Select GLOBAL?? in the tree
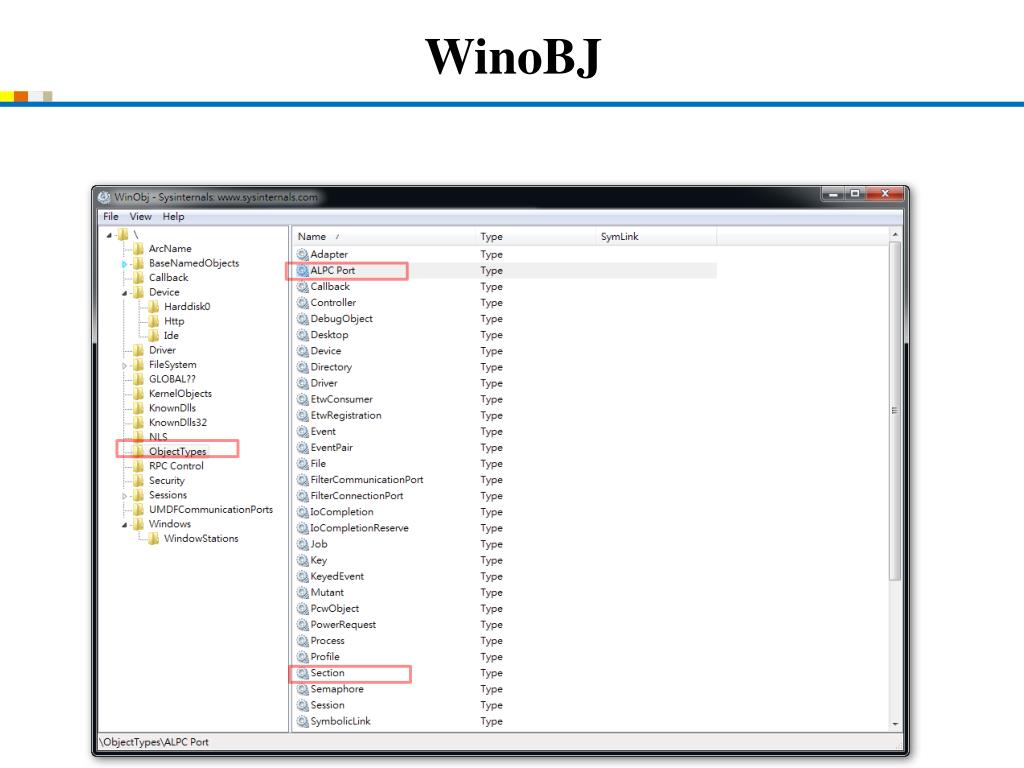Viewport: 1024px width, 768px height. coord(172,379)
